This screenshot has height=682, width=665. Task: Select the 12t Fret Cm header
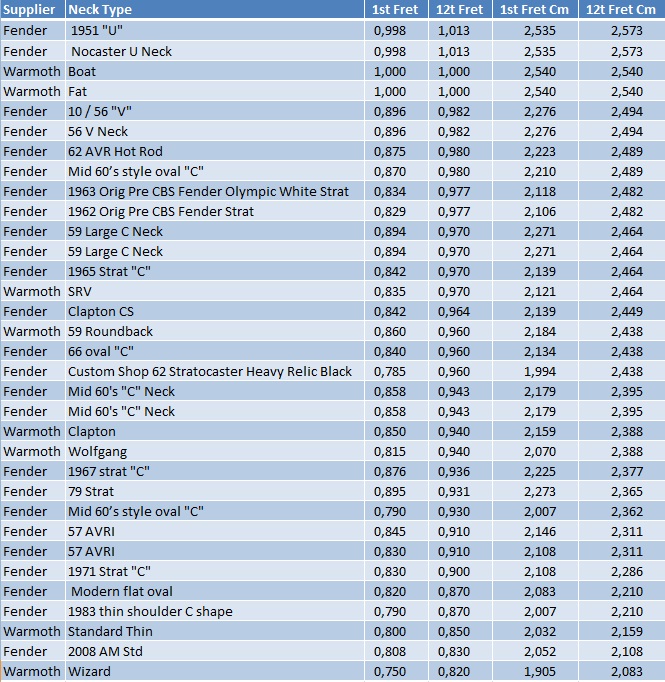pyautogui.click(x=622, y=10)
